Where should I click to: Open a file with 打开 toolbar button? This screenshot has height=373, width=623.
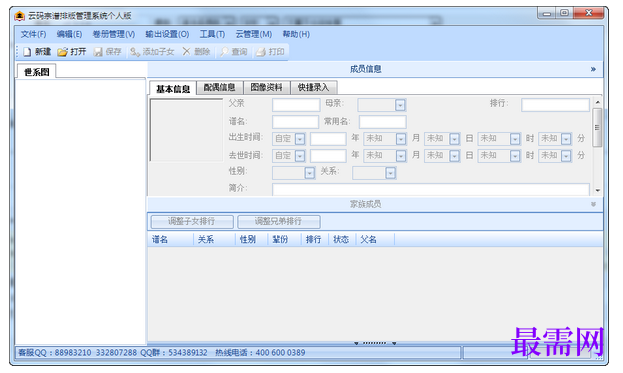click(x=72, y=52)
